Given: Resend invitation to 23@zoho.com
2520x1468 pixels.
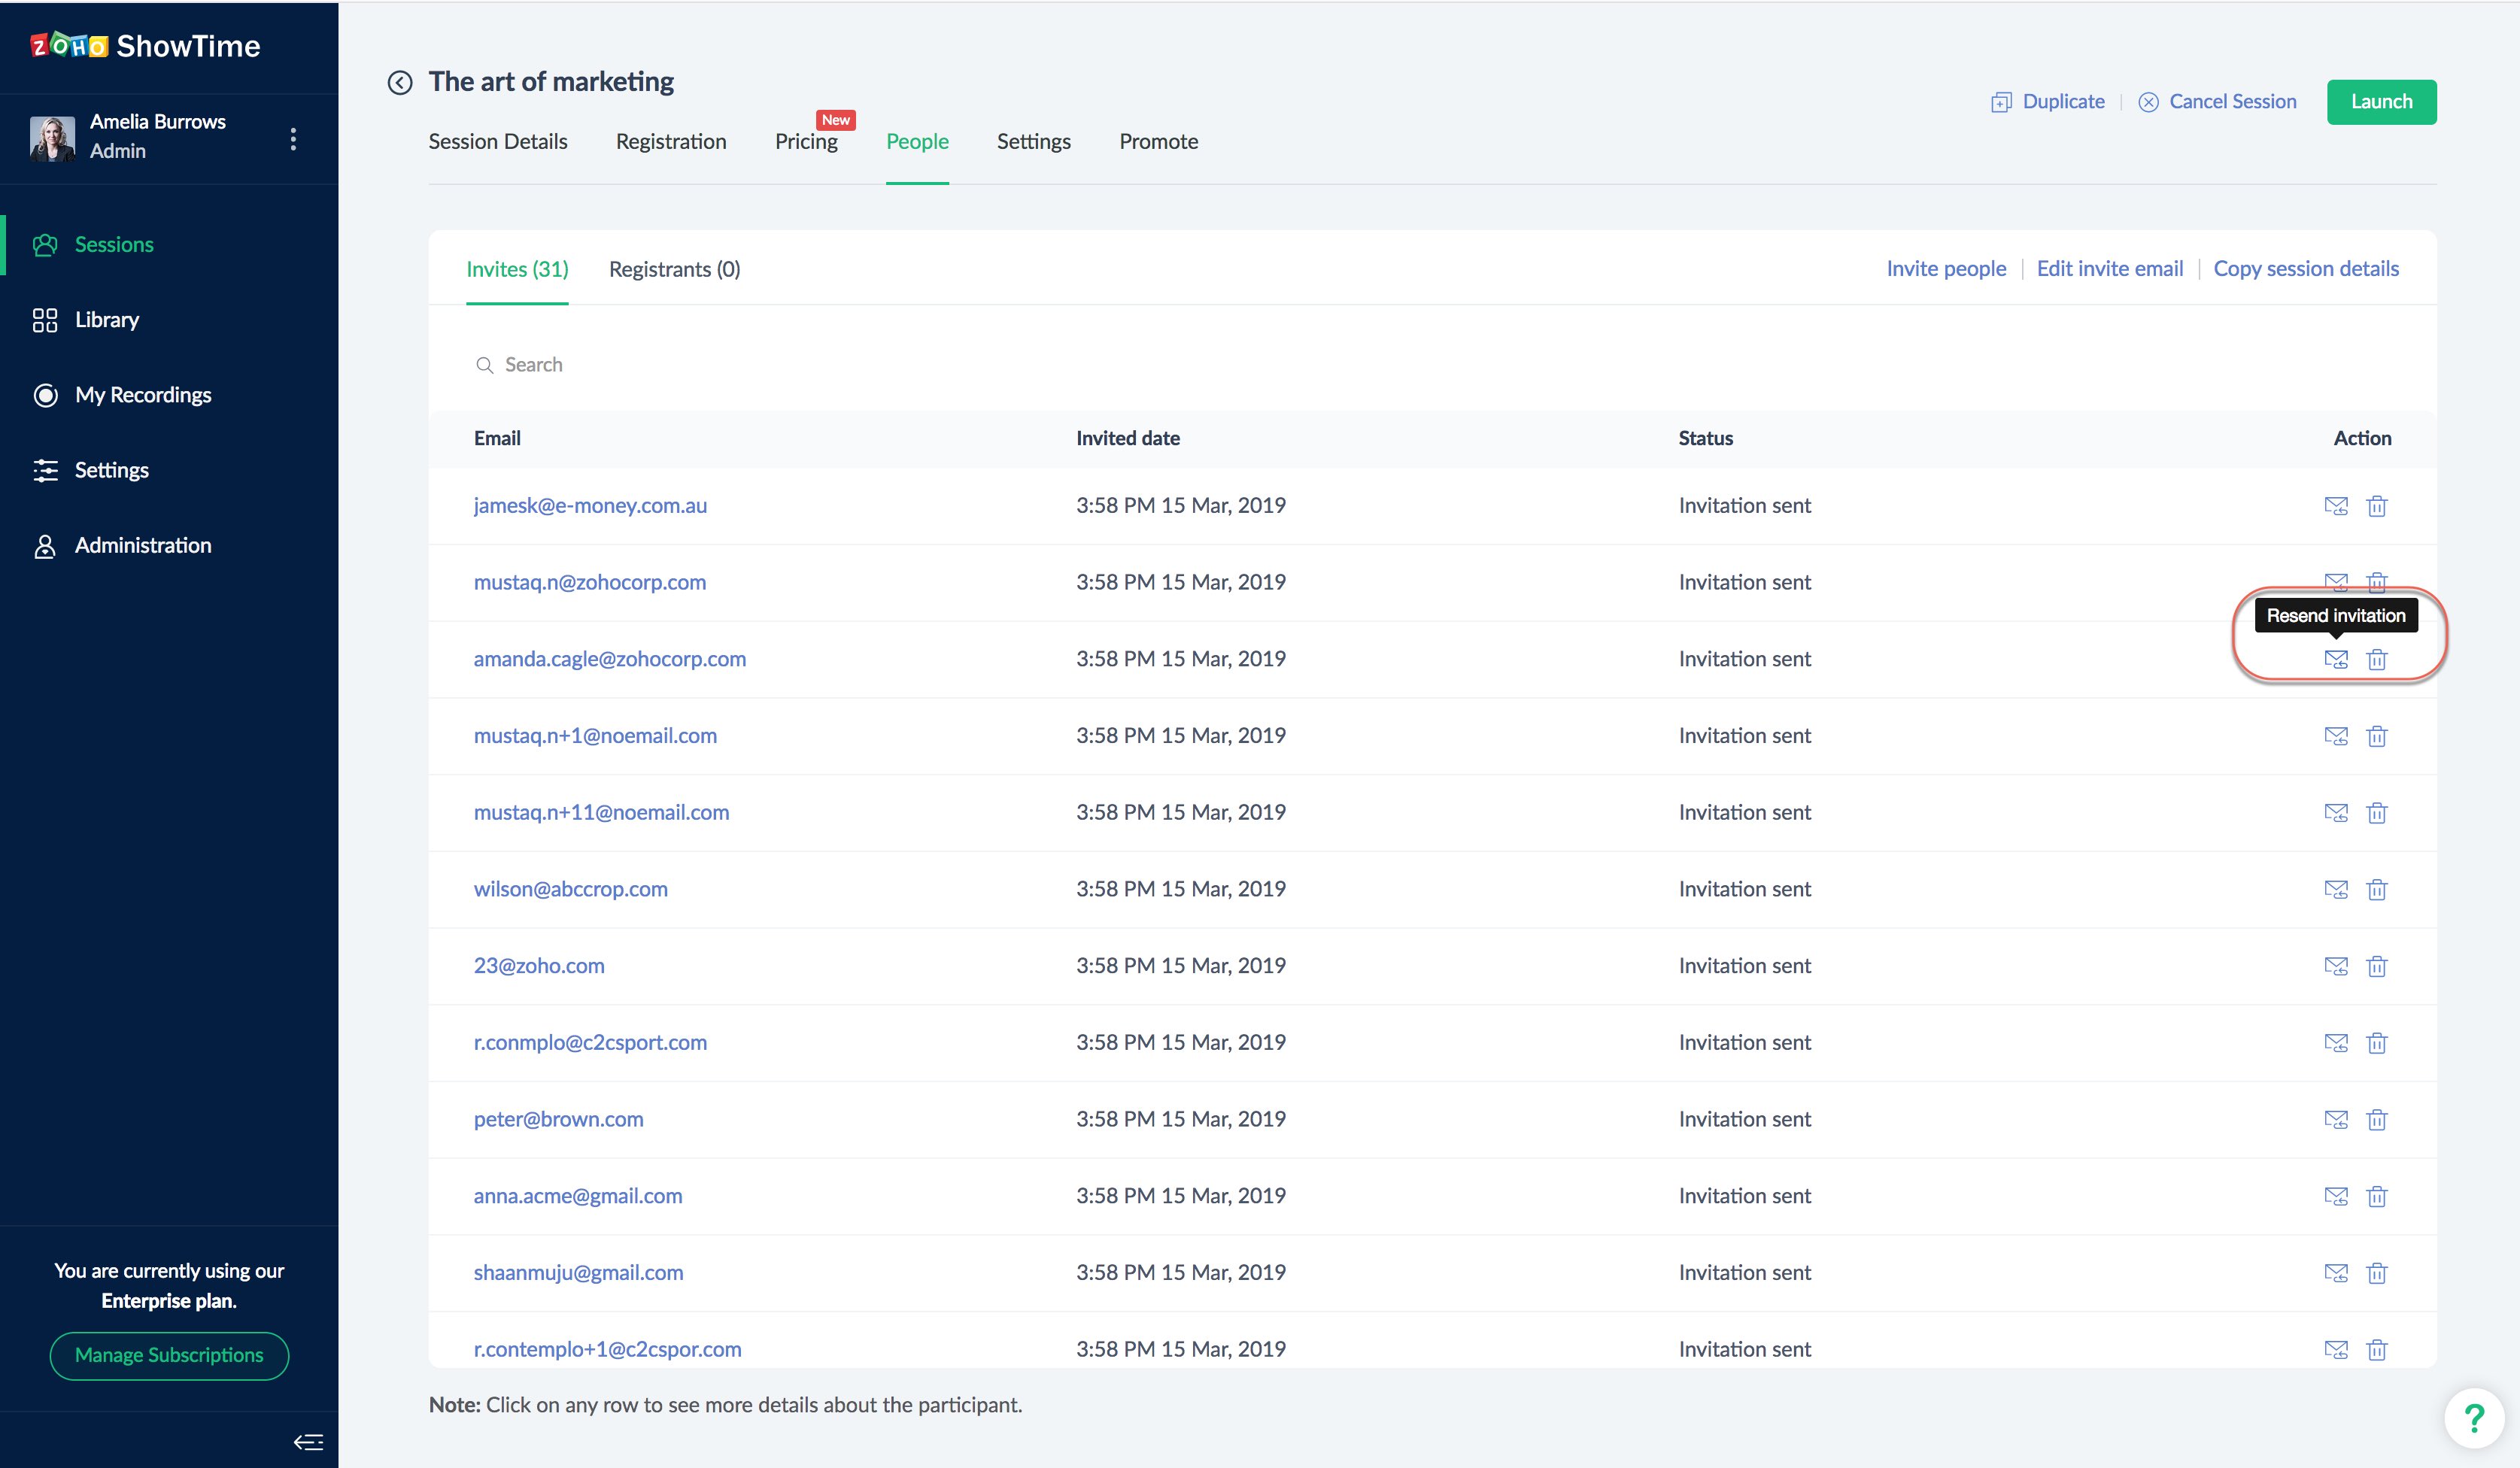Looking at the screenshot, I should tap(2335, 966).
